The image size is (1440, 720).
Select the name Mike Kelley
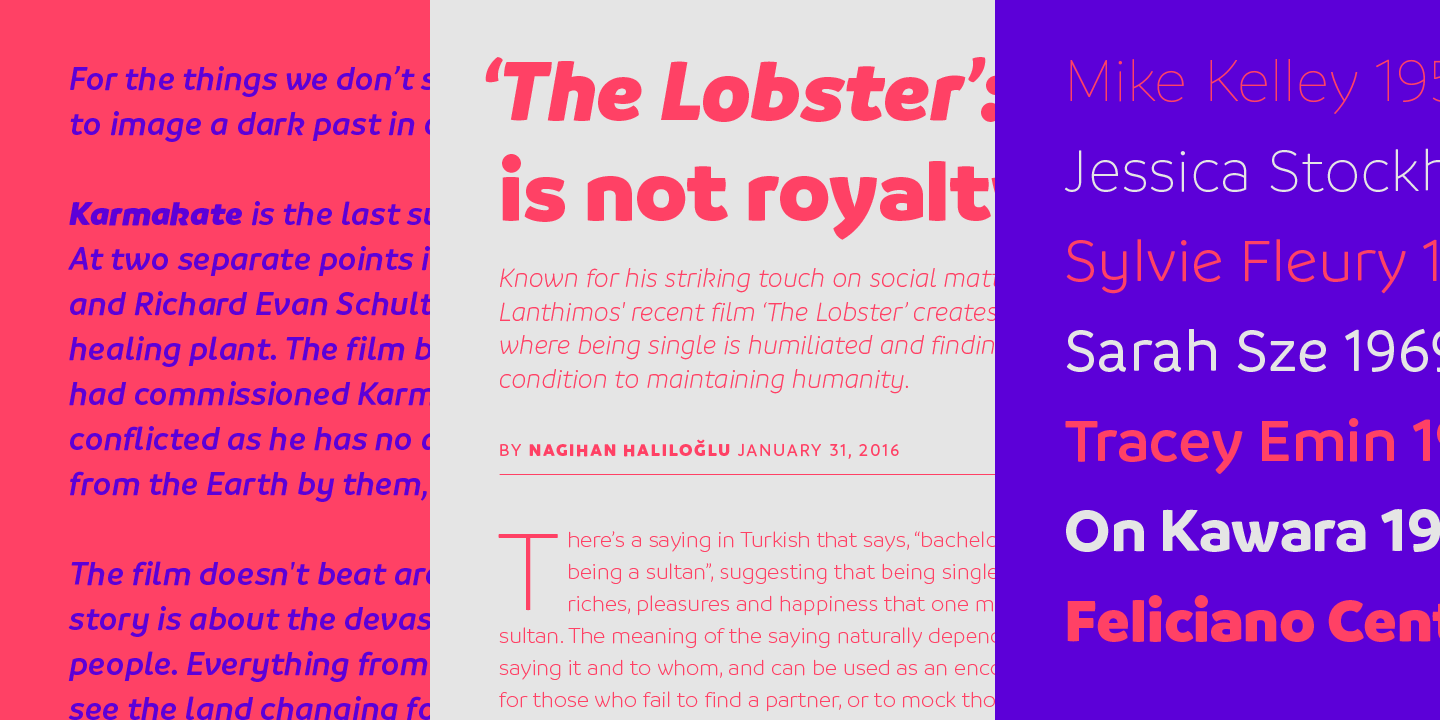click(1212, 82)
